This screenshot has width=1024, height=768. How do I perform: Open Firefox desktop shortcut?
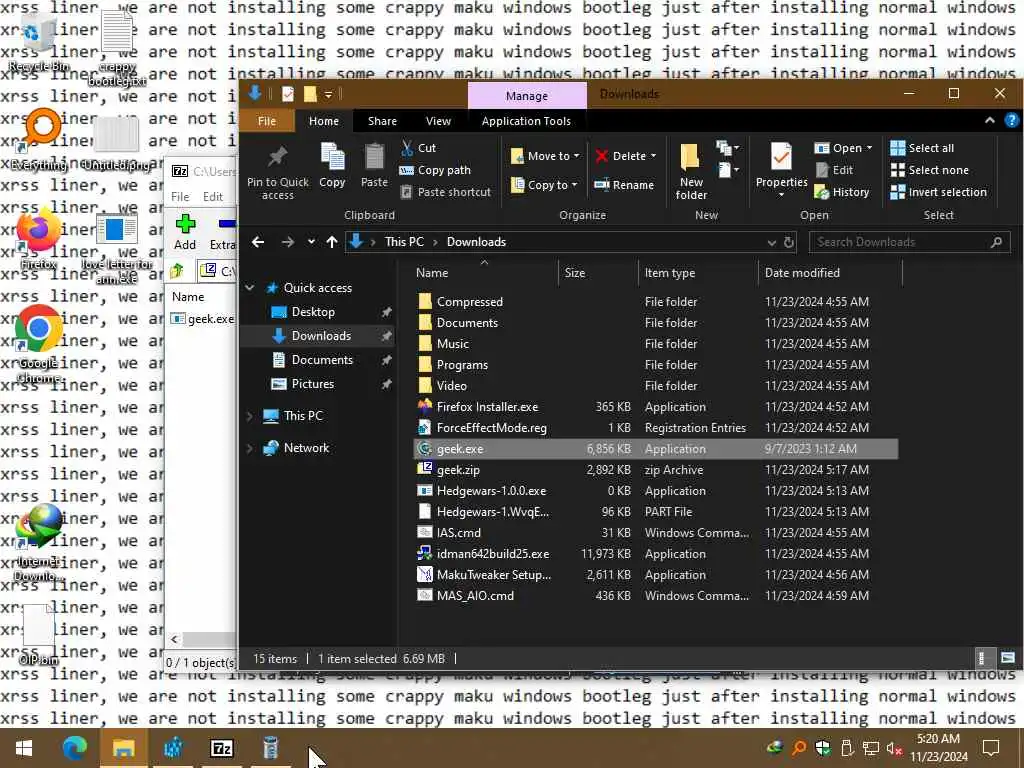[38, 239]
